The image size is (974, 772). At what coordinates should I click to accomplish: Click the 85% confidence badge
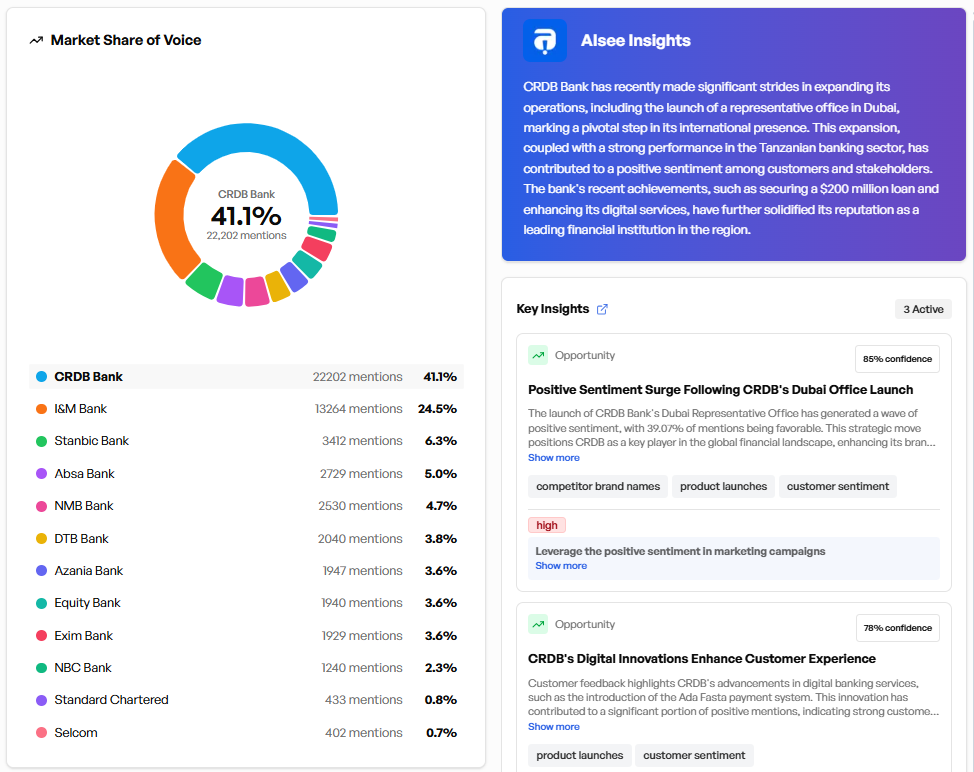click(897, 359)
